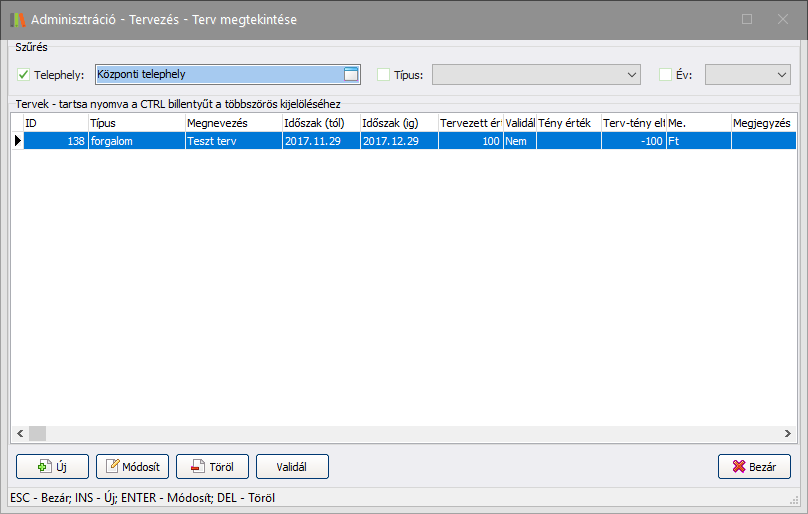Click the Új button with plus icon
Viewport: 808px width, 514px height.
(52, 467)
